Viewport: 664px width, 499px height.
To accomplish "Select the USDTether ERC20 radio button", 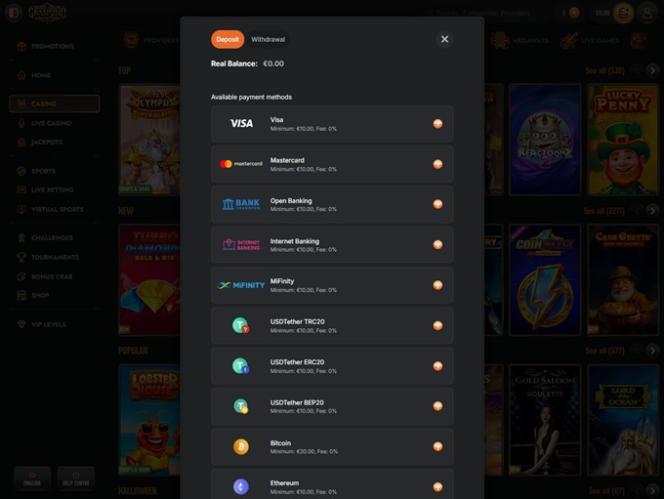I will (x=438, y=366).
